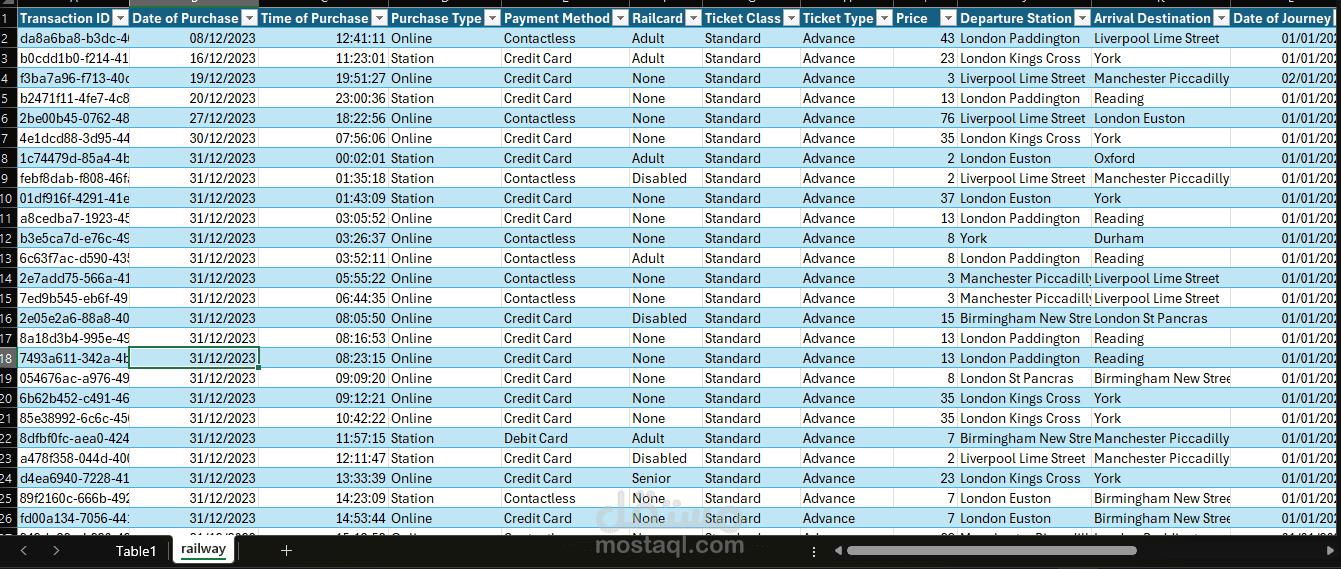Select transaction ID starting 054676ac

click(74, 378)
